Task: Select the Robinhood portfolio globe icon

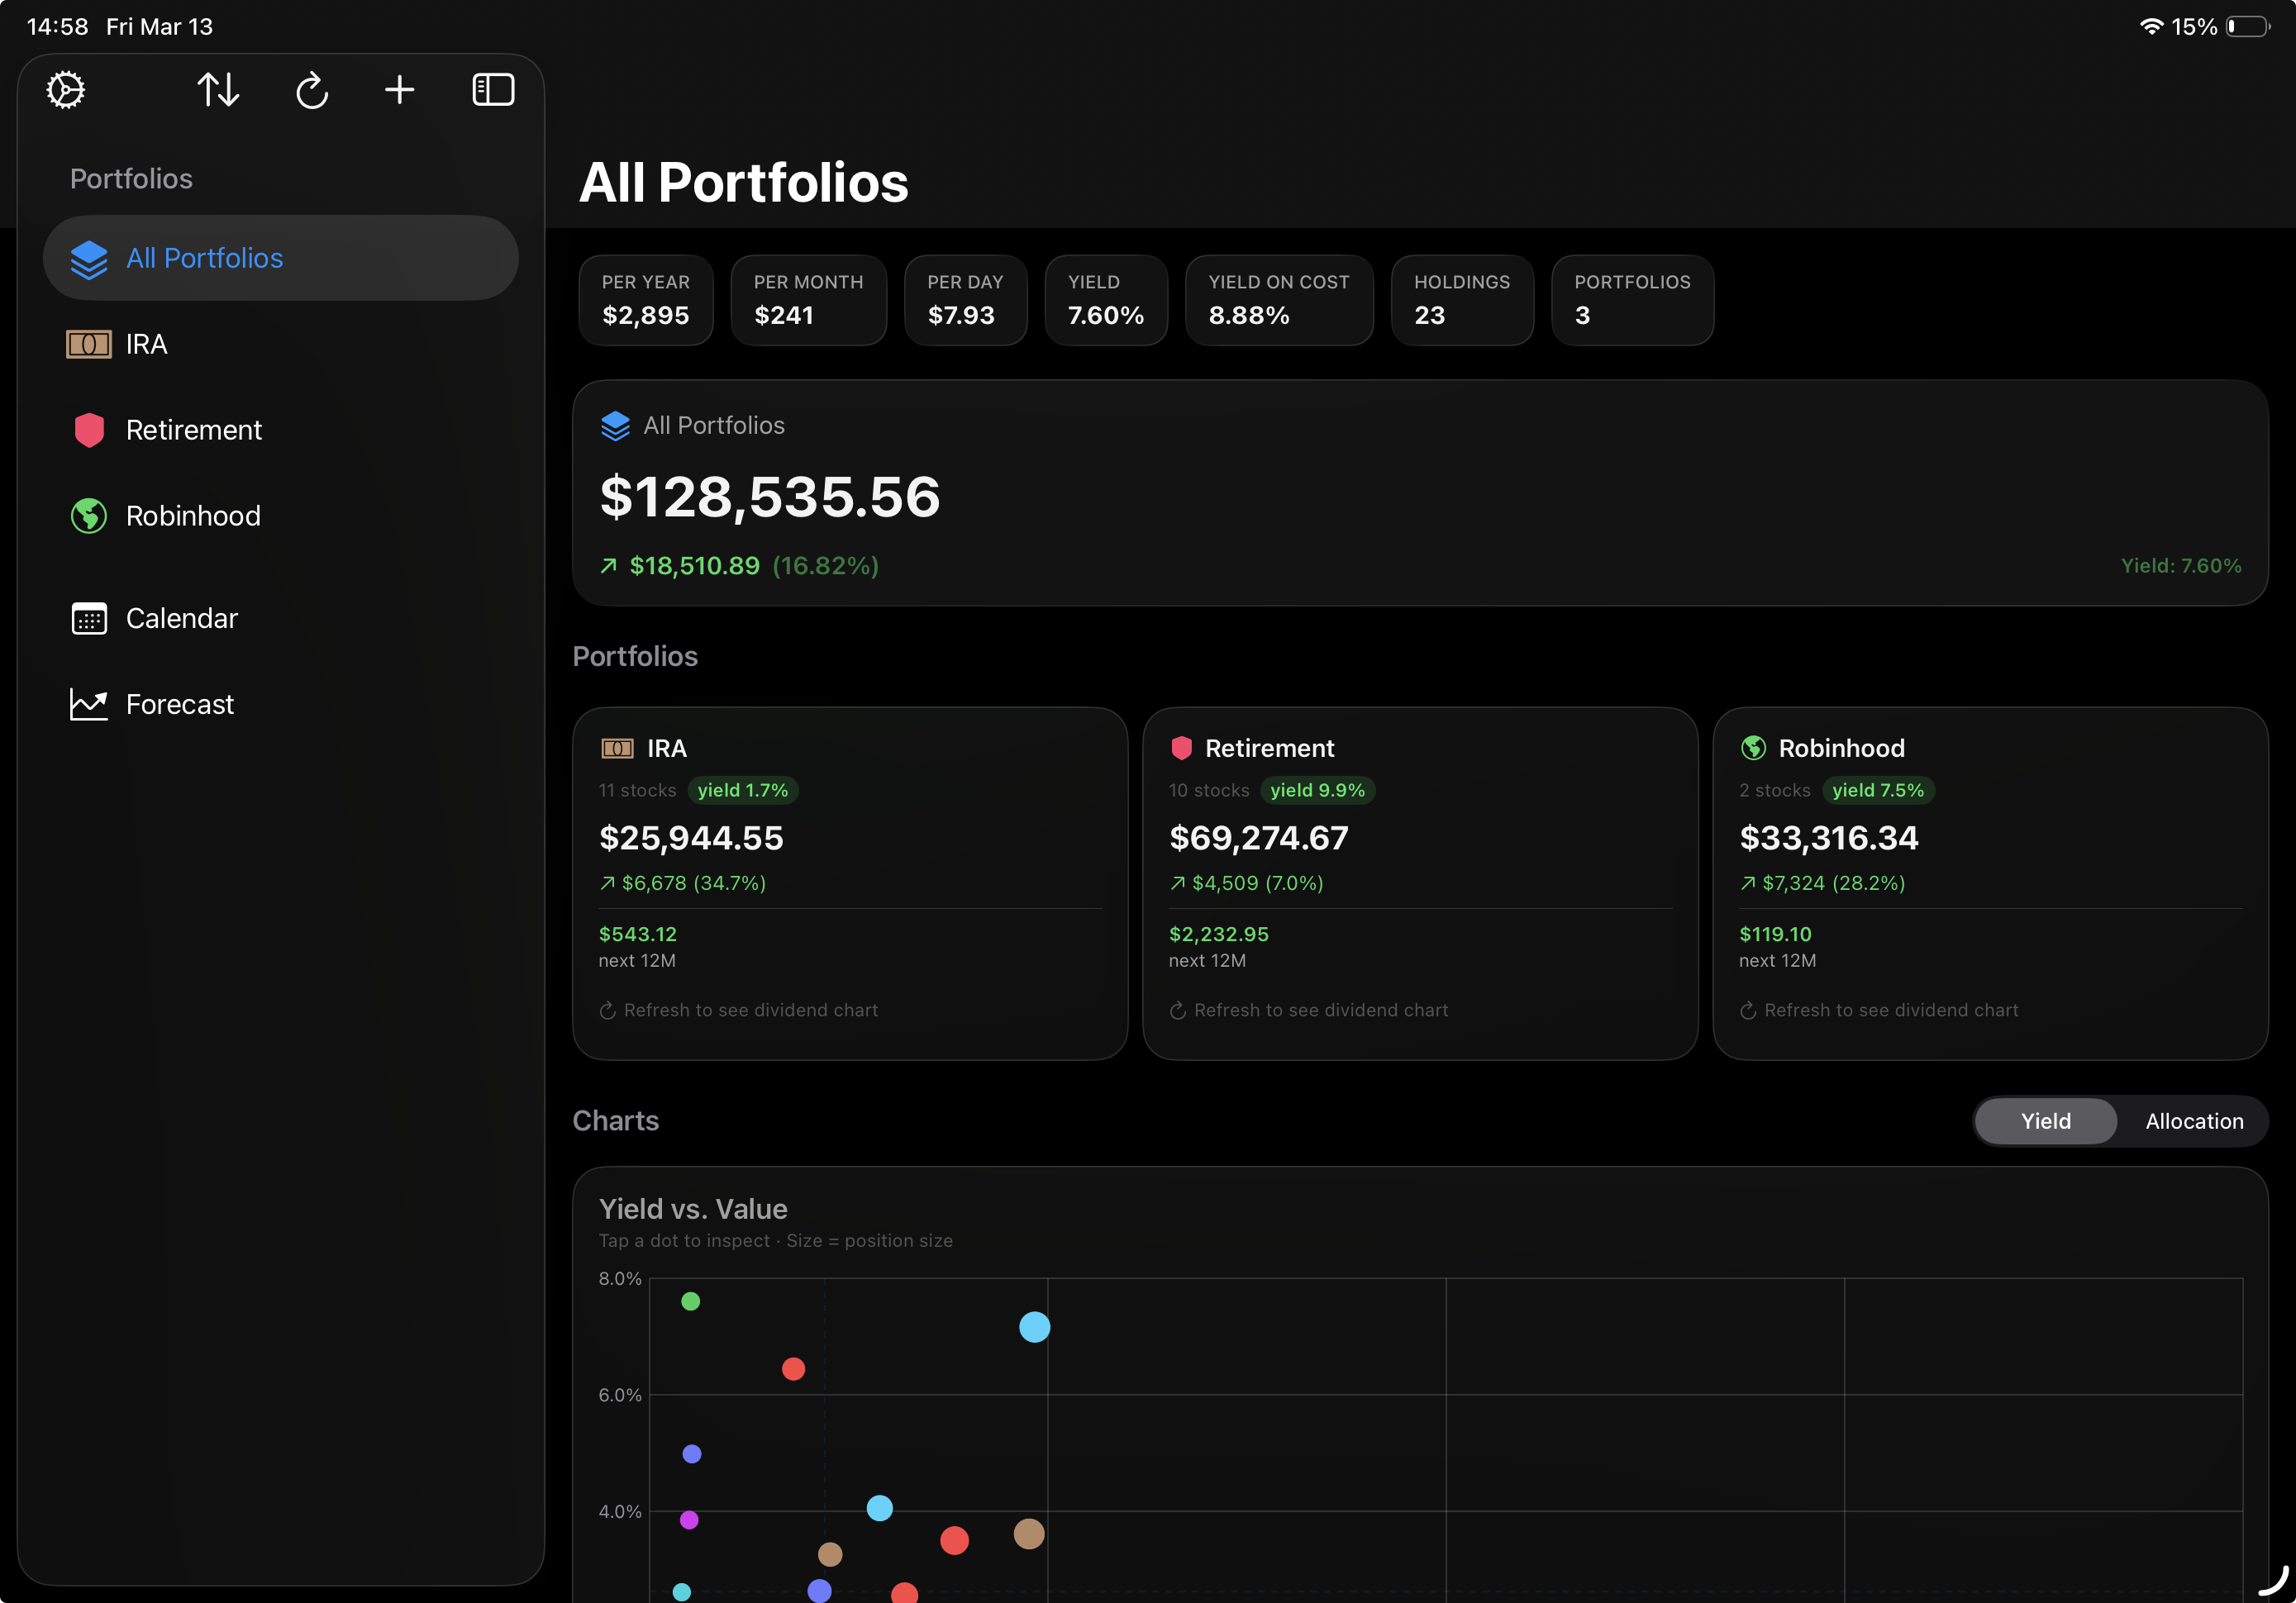Action: [x=88, y=516]
